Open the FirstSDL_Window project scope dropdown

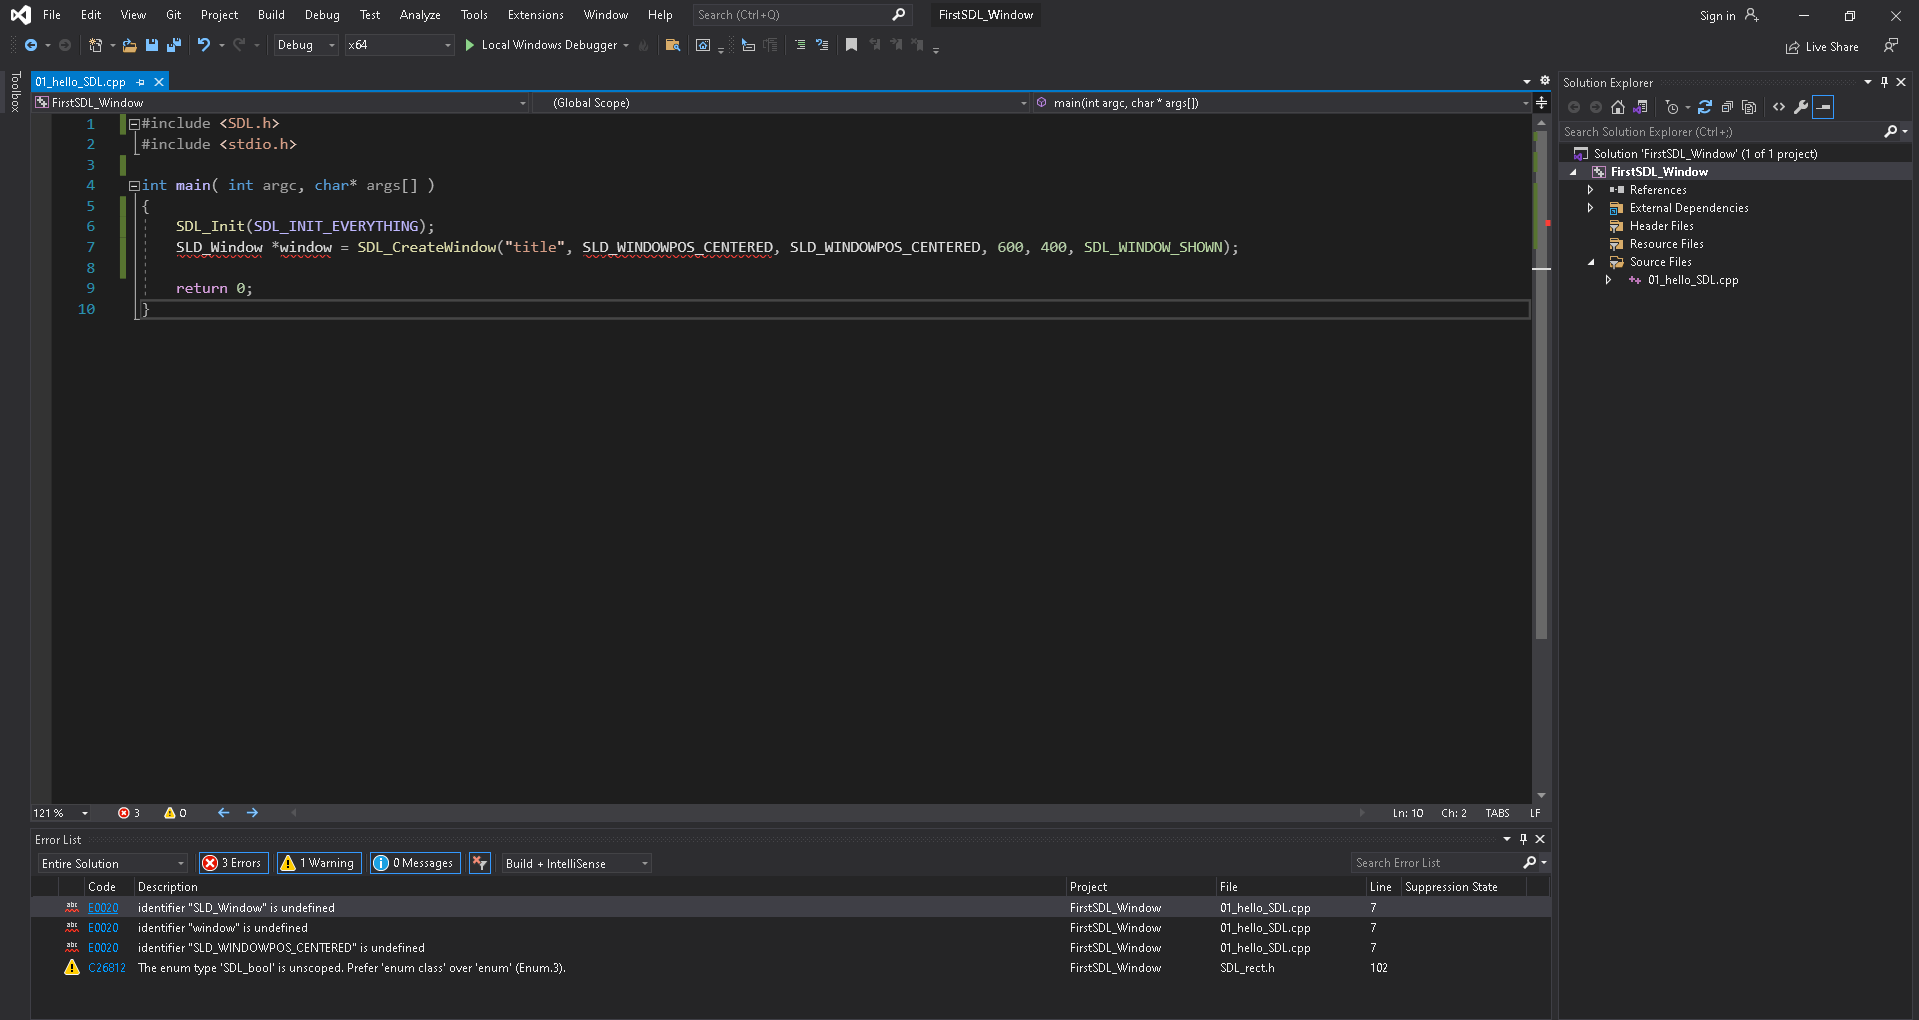280,103
